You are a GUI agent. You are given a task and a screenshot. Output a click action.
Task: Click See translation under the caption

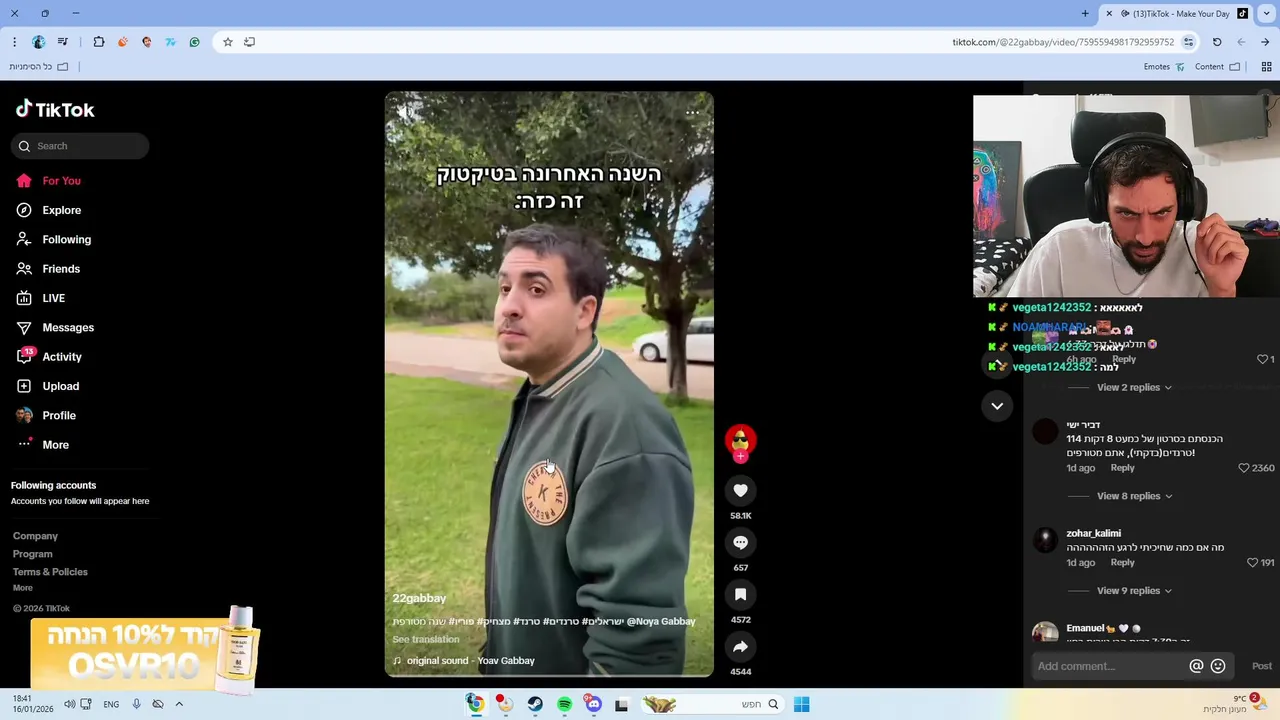[426, 640]
